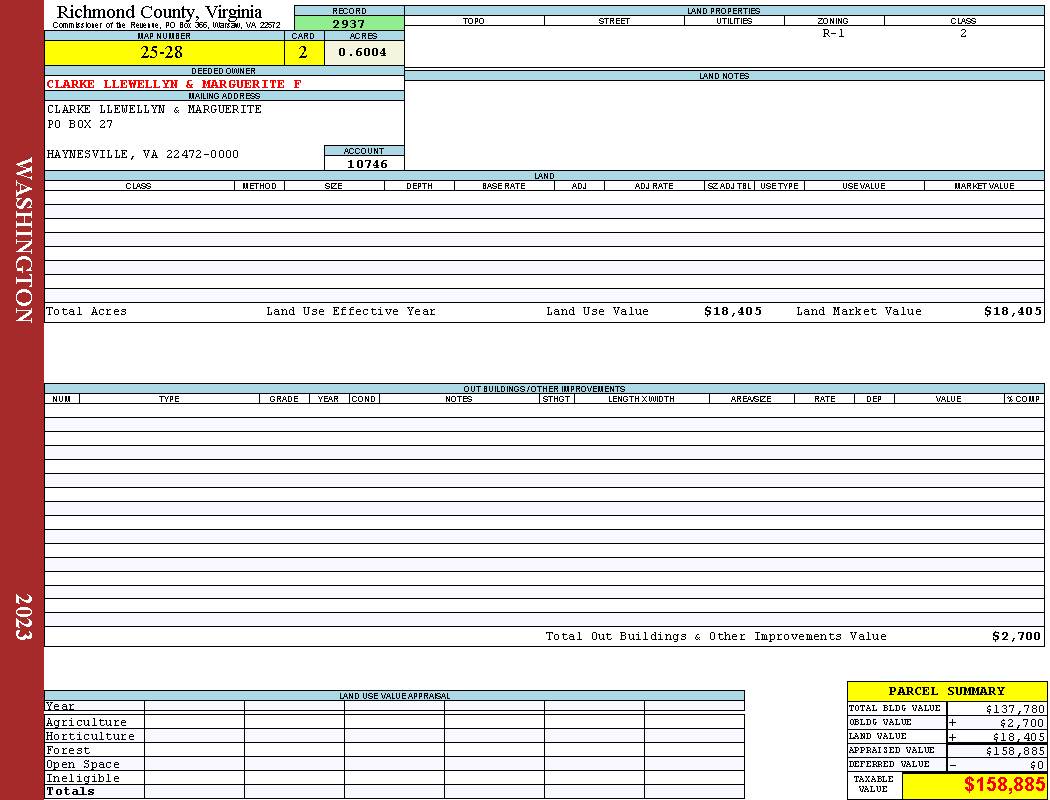Select the 2023 year in sidebar
The image size is (1050, 800).
click(x=23, y=617)
